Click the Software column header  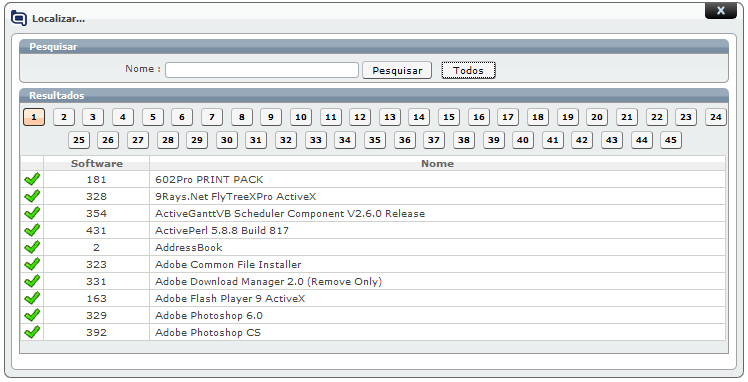coord(96,163)
